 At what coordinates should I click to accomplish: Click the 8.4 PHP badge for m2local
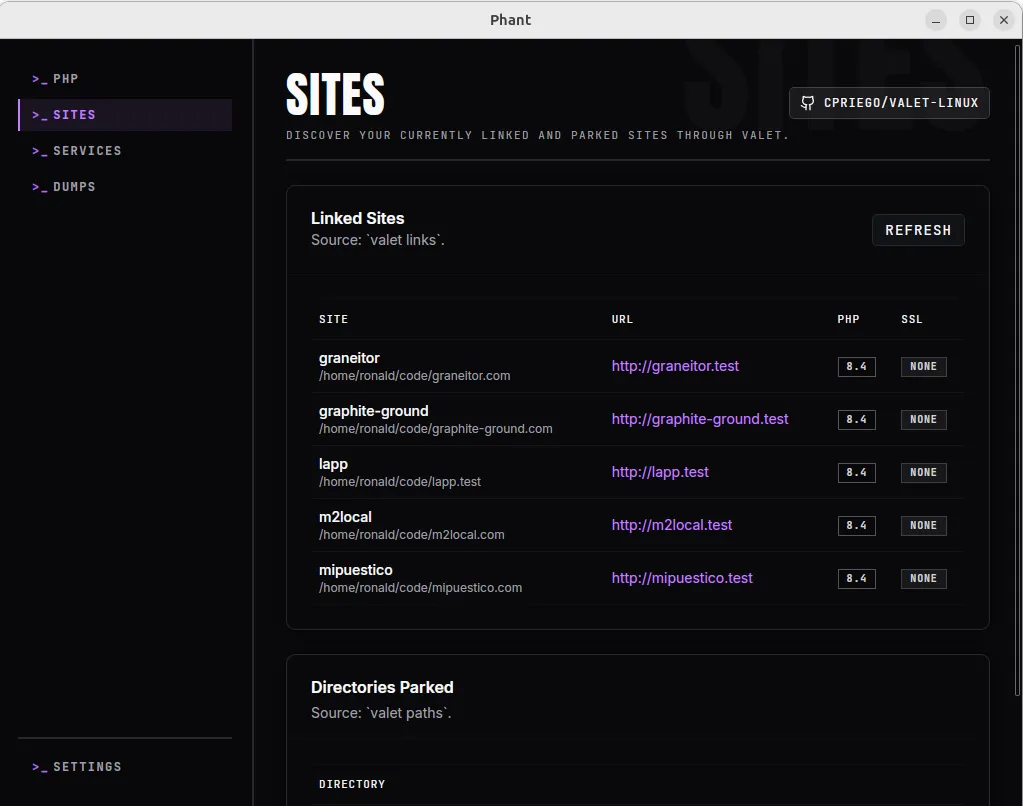(x=857, y=525)
